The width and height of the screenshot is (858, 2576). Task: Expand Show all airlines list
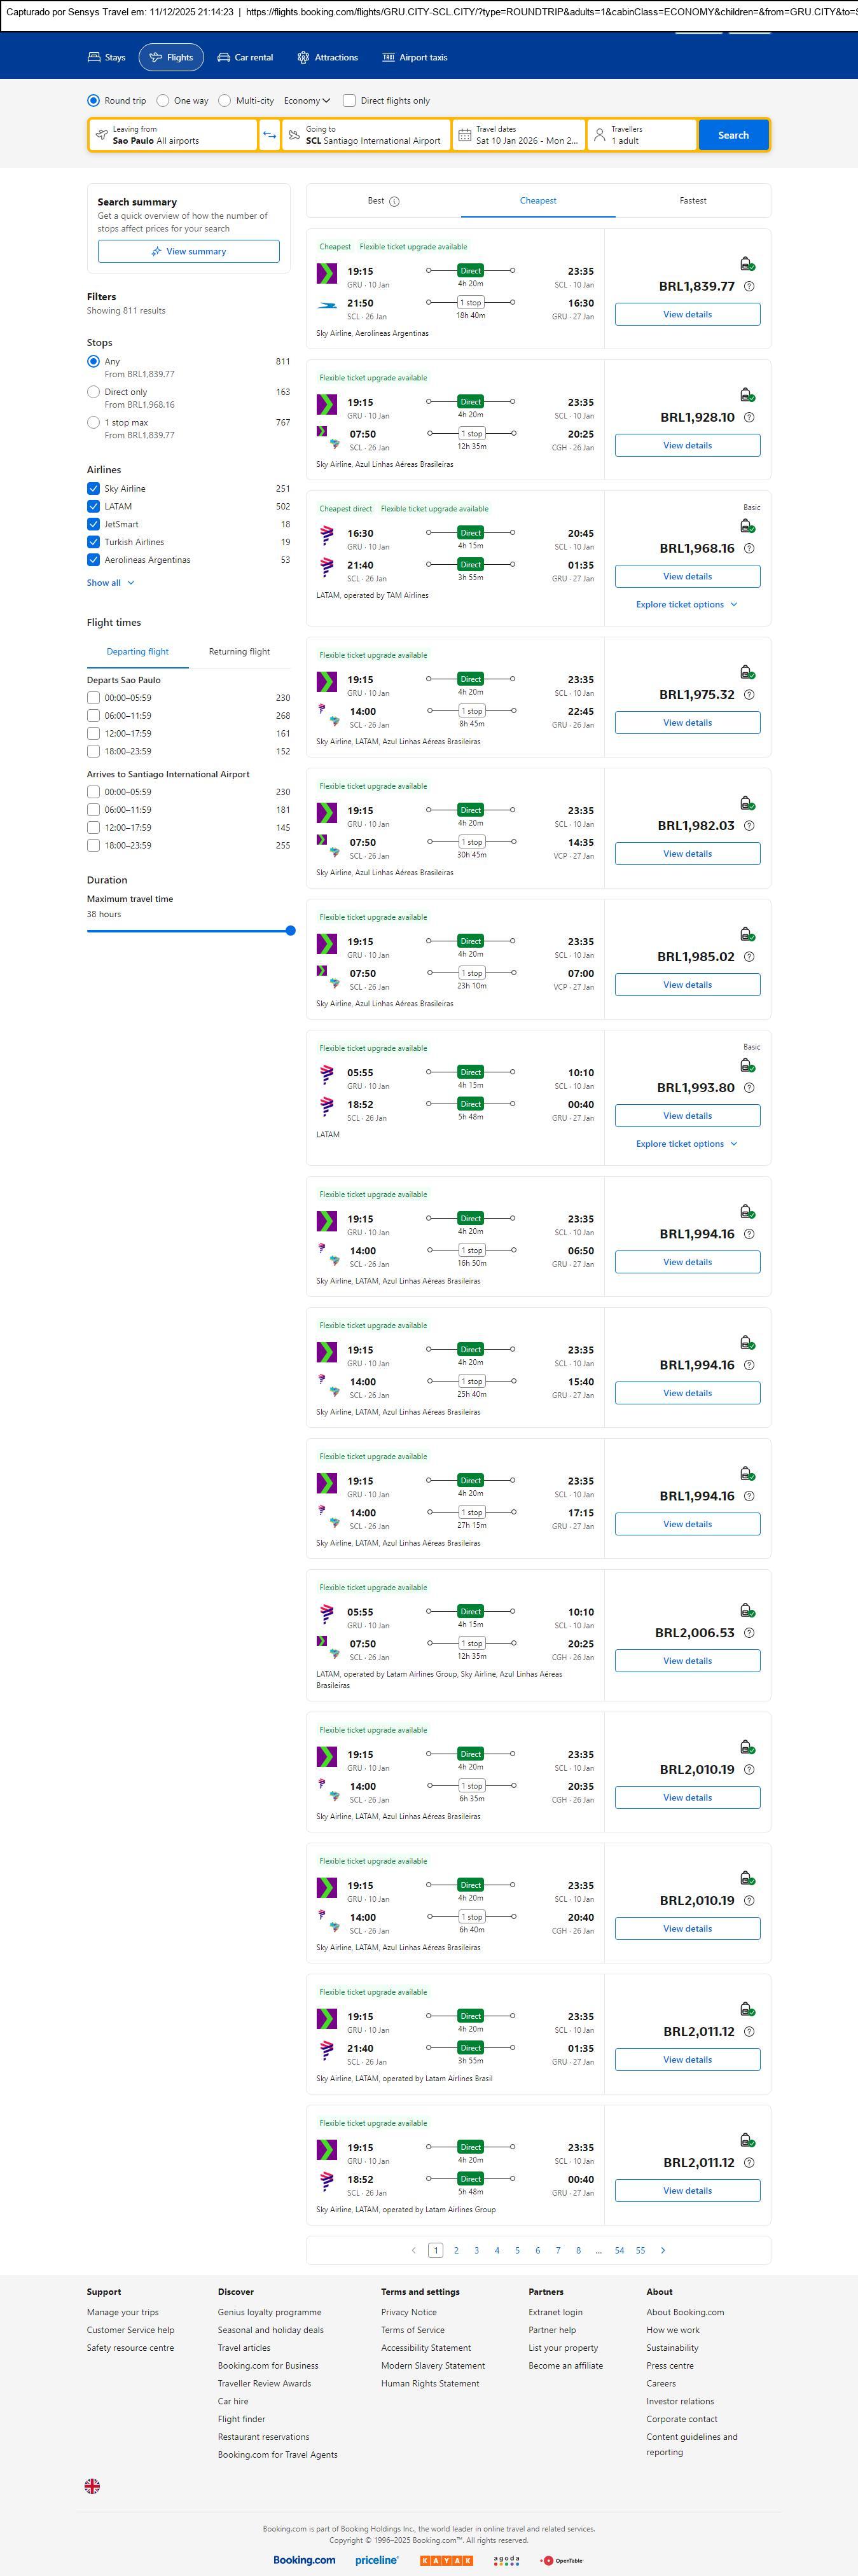110,583
